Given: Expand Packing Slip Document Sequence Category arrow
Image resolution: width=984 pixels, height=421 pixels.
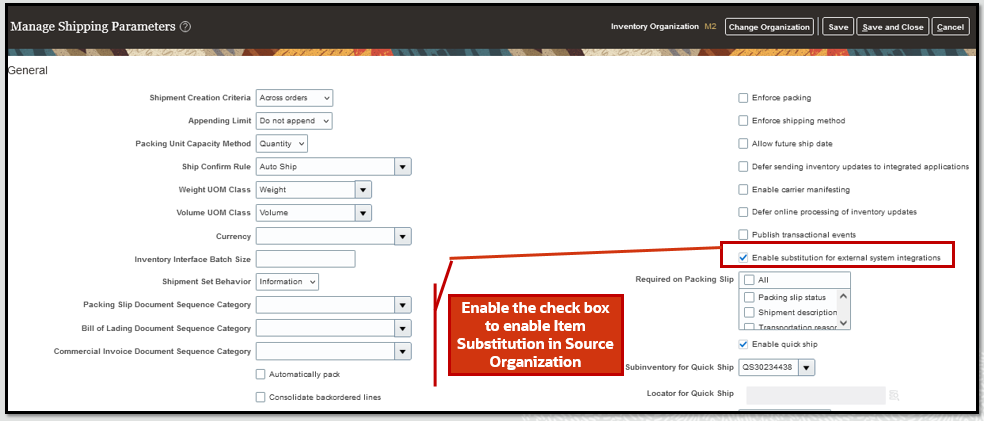Looking at the screenshot, I should tap(403, 305).
